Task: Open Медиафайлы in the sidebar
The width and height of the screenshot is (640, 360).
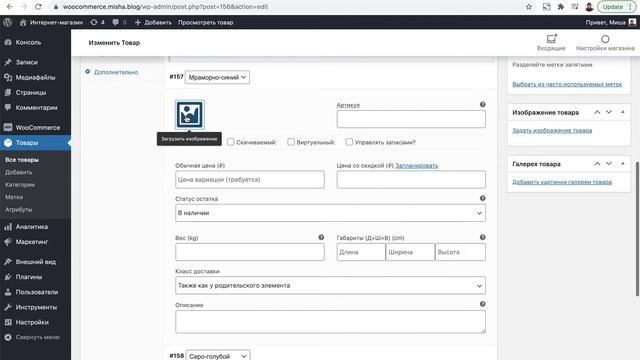Action: point(36,77)
